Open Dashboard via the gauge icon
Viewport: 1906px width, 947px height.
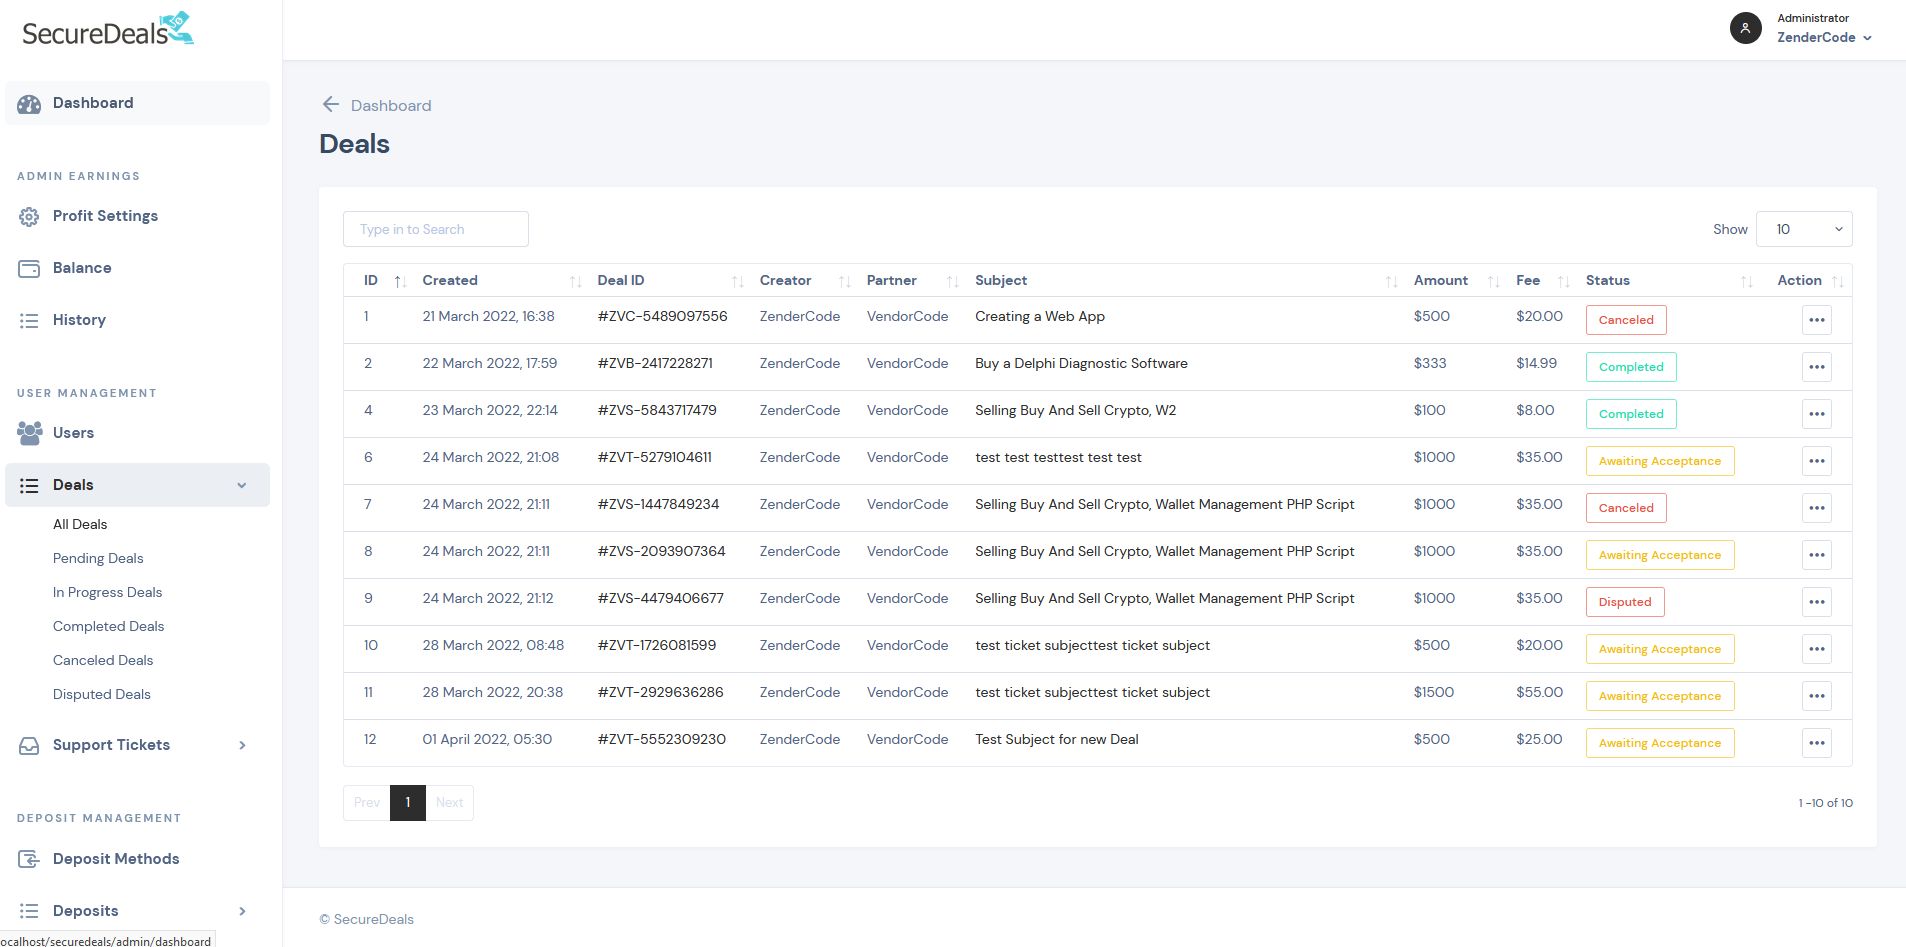(x=29, y=104)
